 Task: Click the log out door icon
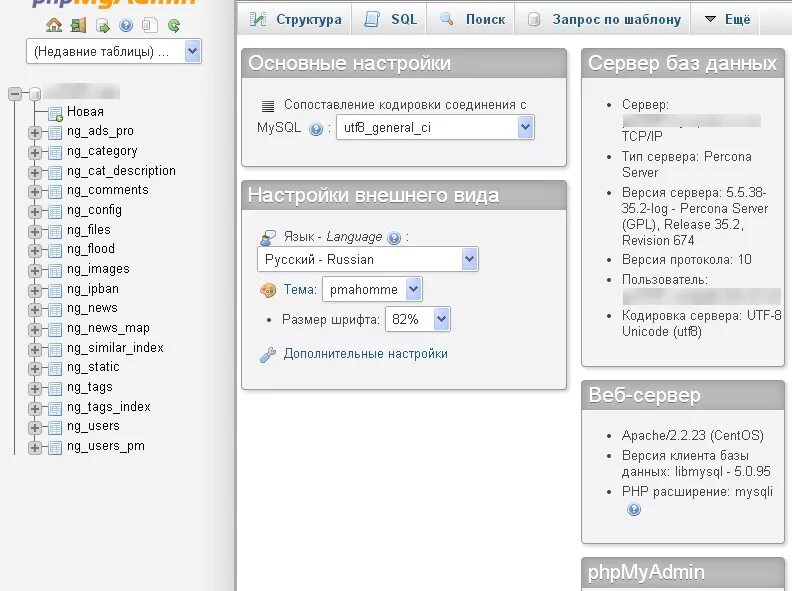point(78,25)
